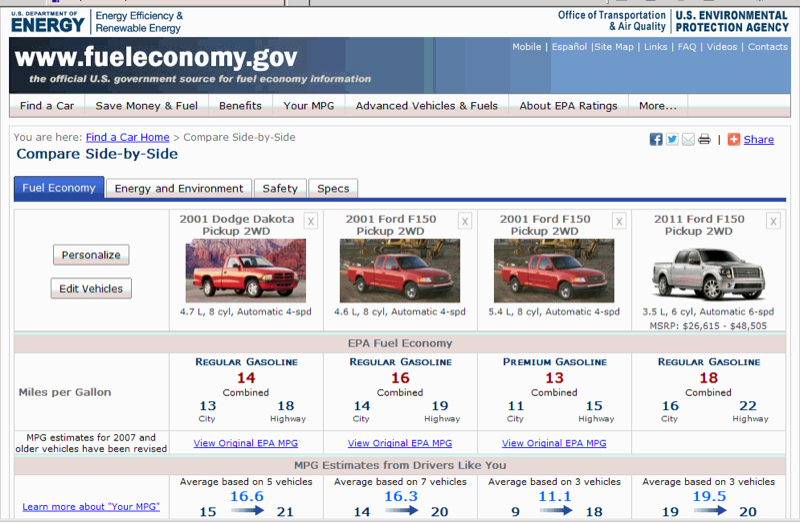This screenshot has height=523, width=800.
Task: Click Energy Efficiency & Renewable Energy text
Action: (x=139, y=22)
